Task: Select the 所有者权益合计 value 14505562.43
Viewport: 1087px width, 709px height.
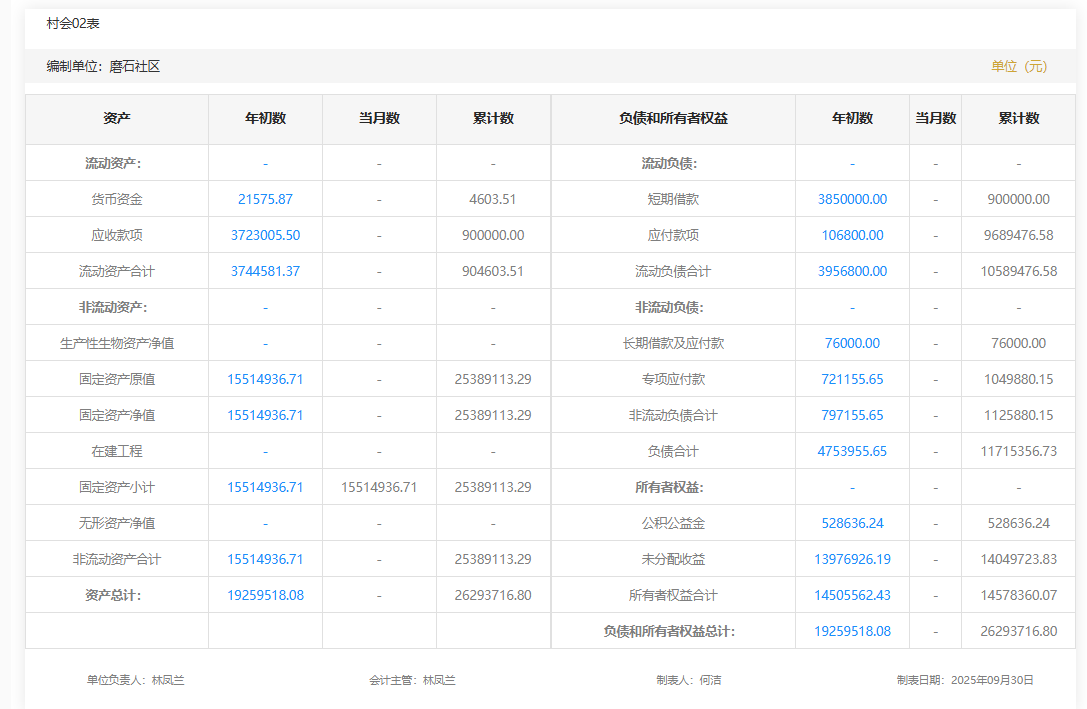Action: (x=852, y=595)
